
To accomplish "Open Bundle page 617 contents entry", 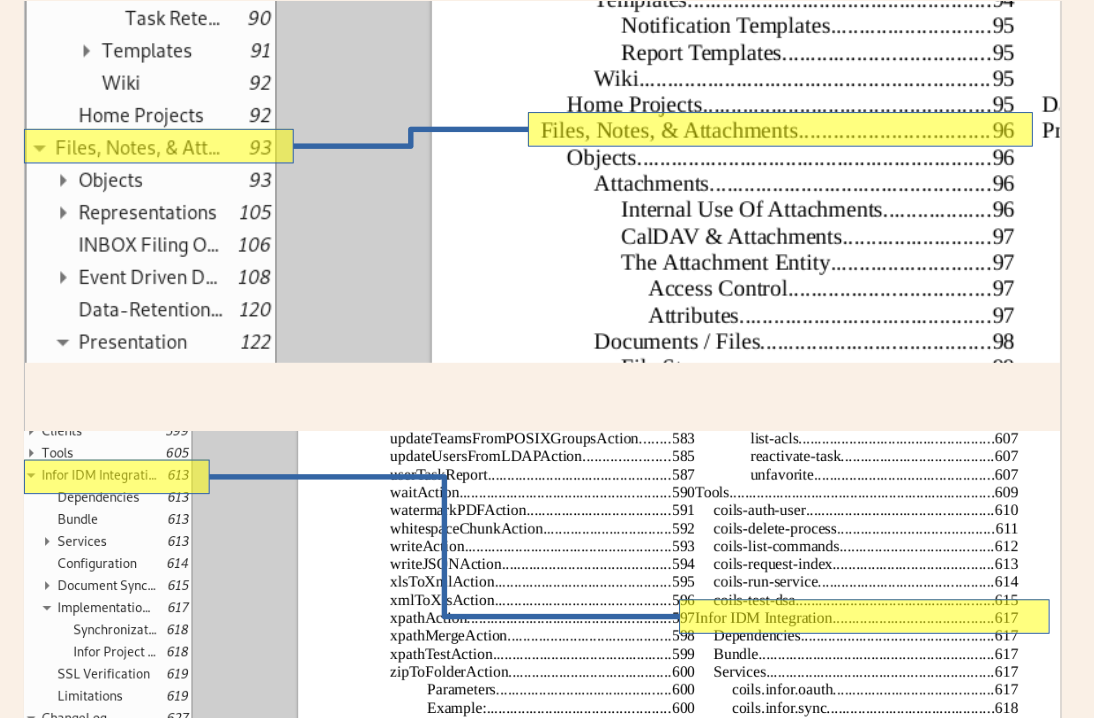I will tap(865, 655).
